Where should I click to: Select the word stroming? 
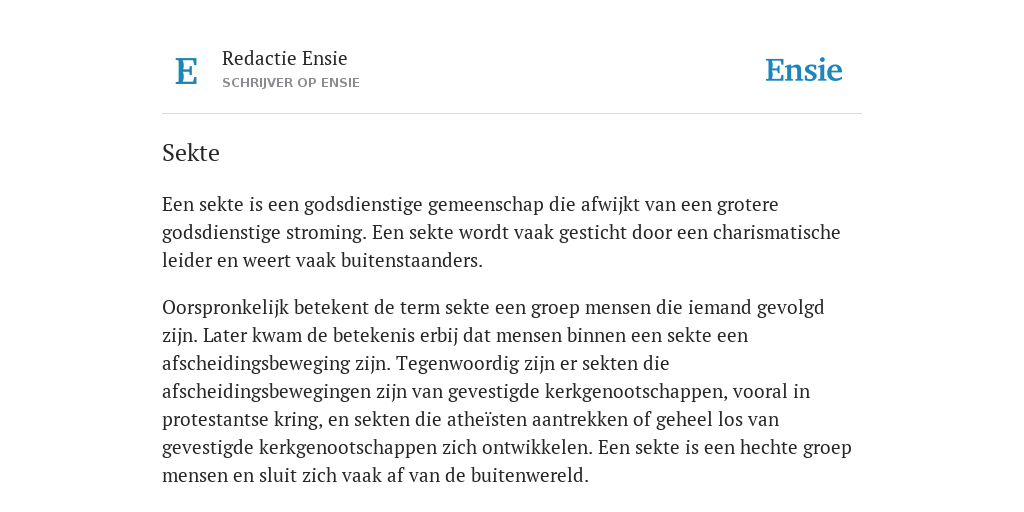tap(325, 233)
